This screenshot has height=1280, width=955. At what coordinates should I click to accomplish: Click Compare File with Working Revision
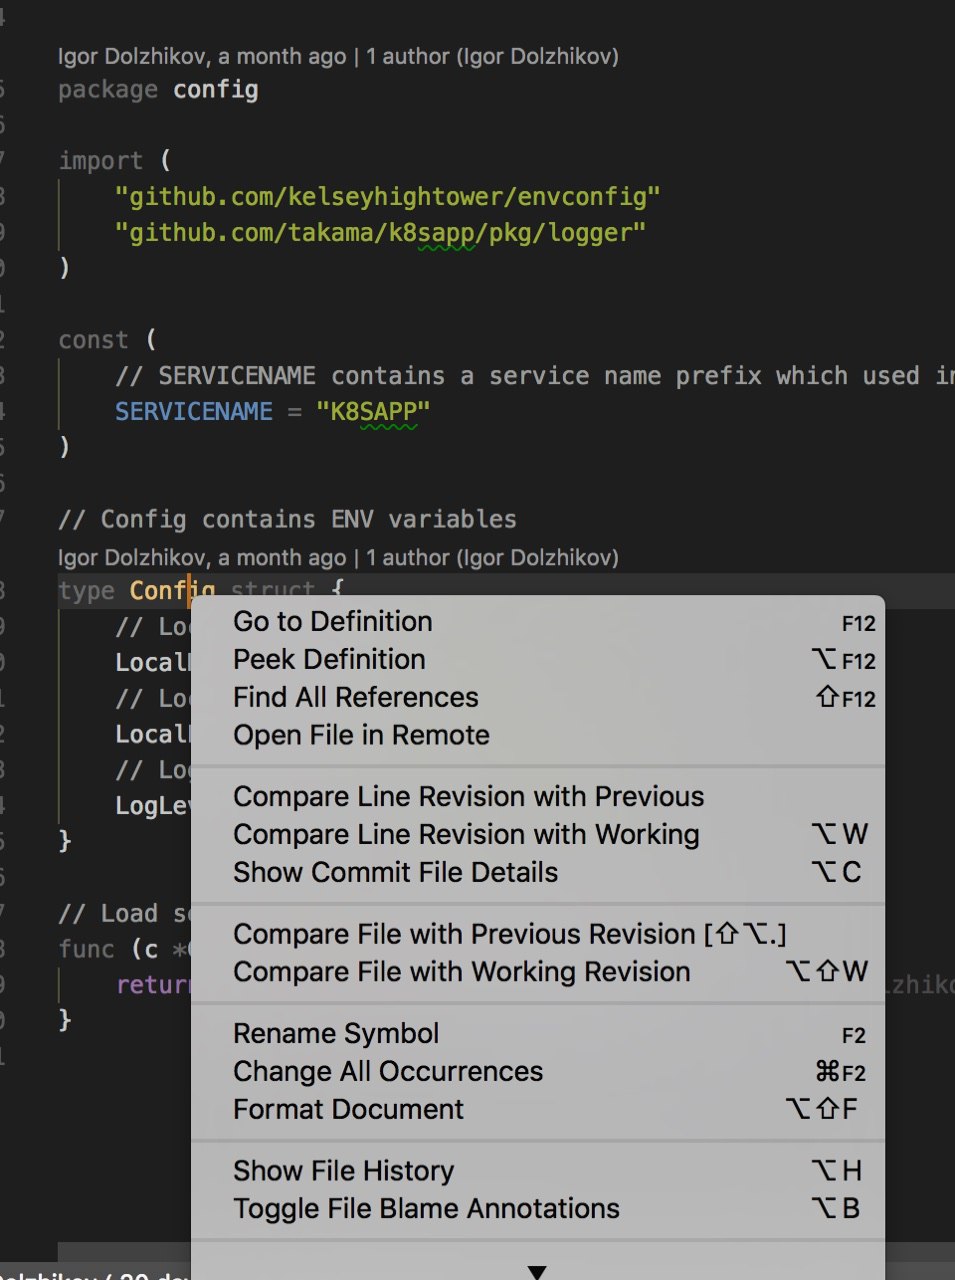[x=537, y=973]
